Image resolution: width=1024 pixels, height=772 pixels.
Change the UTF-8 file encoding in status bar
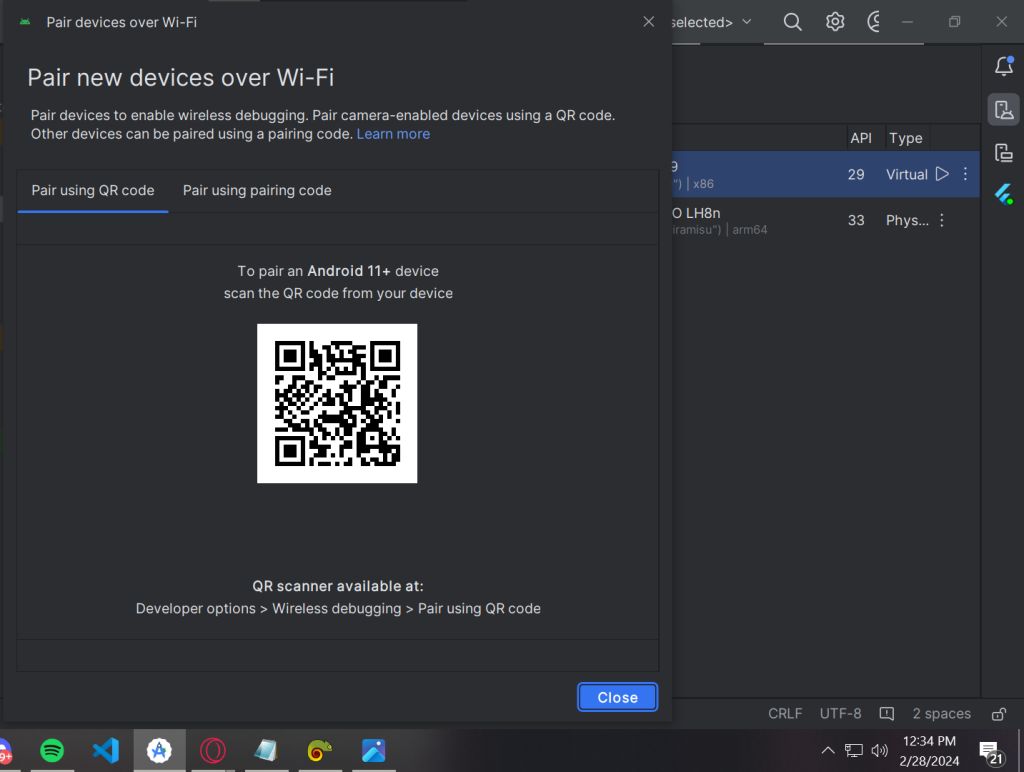click(x=840, y=714)
